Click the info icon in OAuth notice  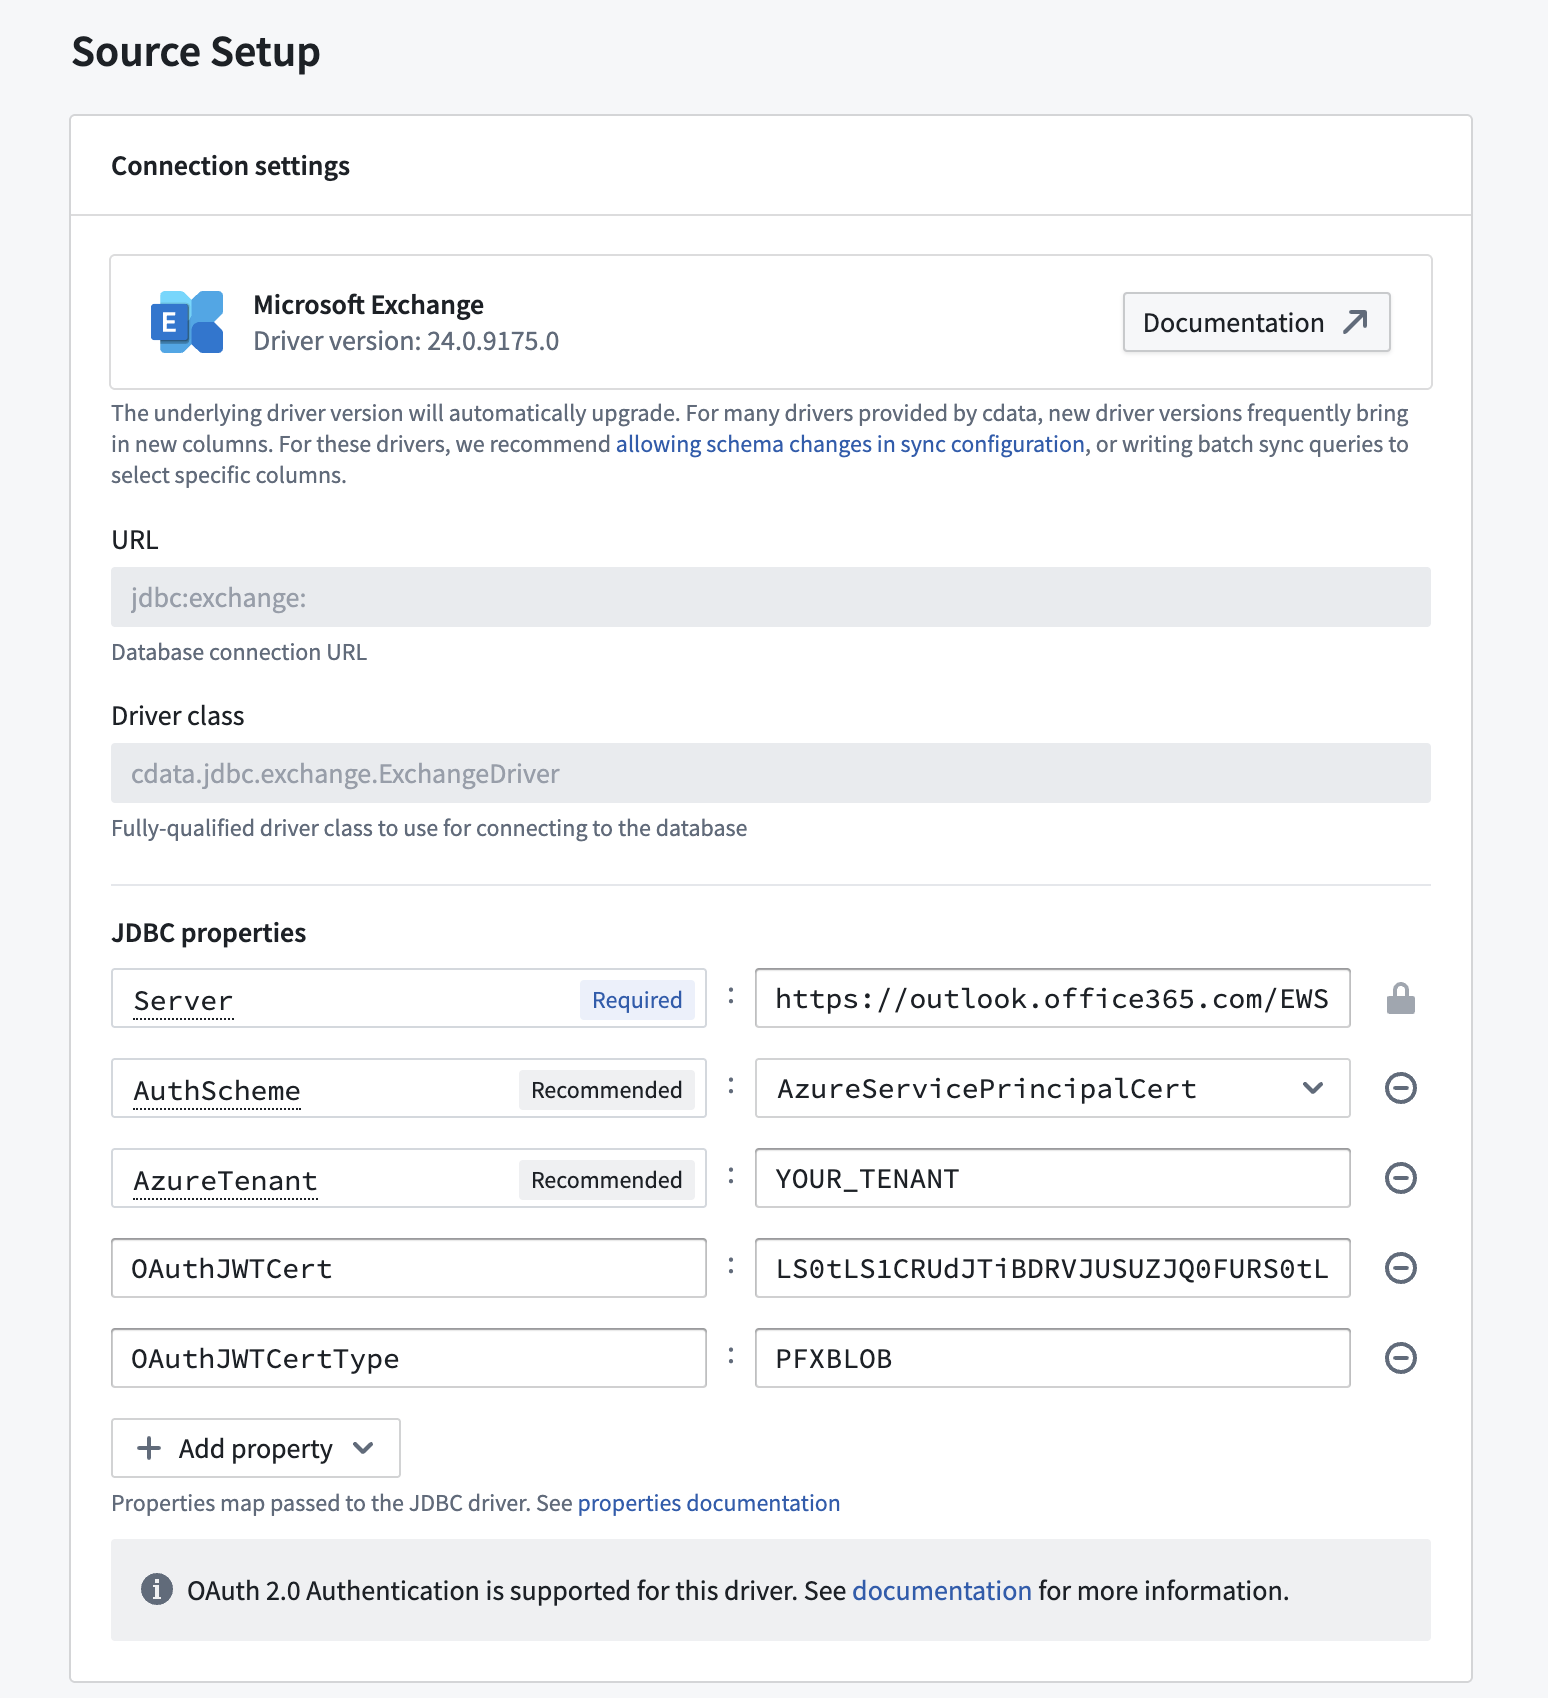[x=156, y=1590]
